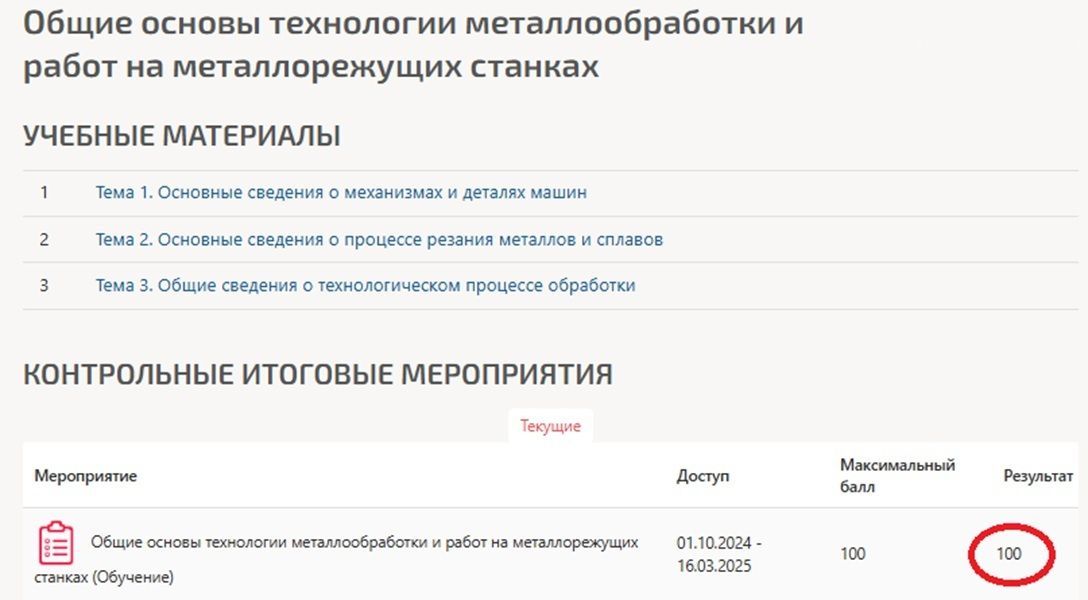This screenshot has width=1088, height=600.
Task: Click row number 3 in materials list
Action: point(44,285)
